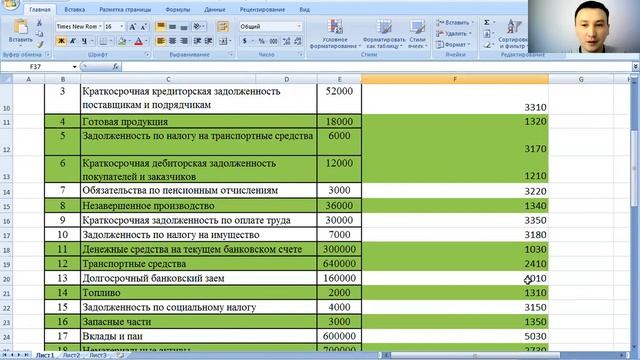Open the Вид ribbon tab
Image resolution: width=640 pixels, height=360 pixels.
tap(304, 9)
